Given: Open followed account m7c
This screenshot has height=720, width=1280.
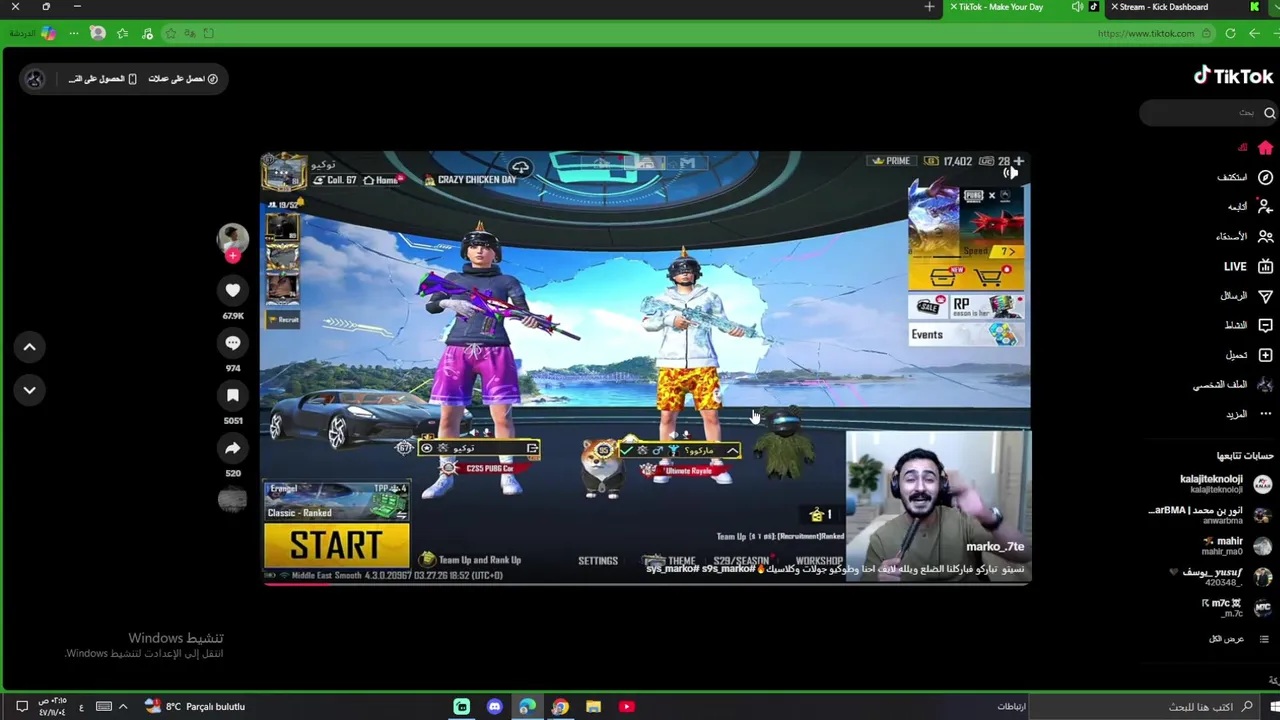Looking at the screenshot, I should (x=1238, y=607).
